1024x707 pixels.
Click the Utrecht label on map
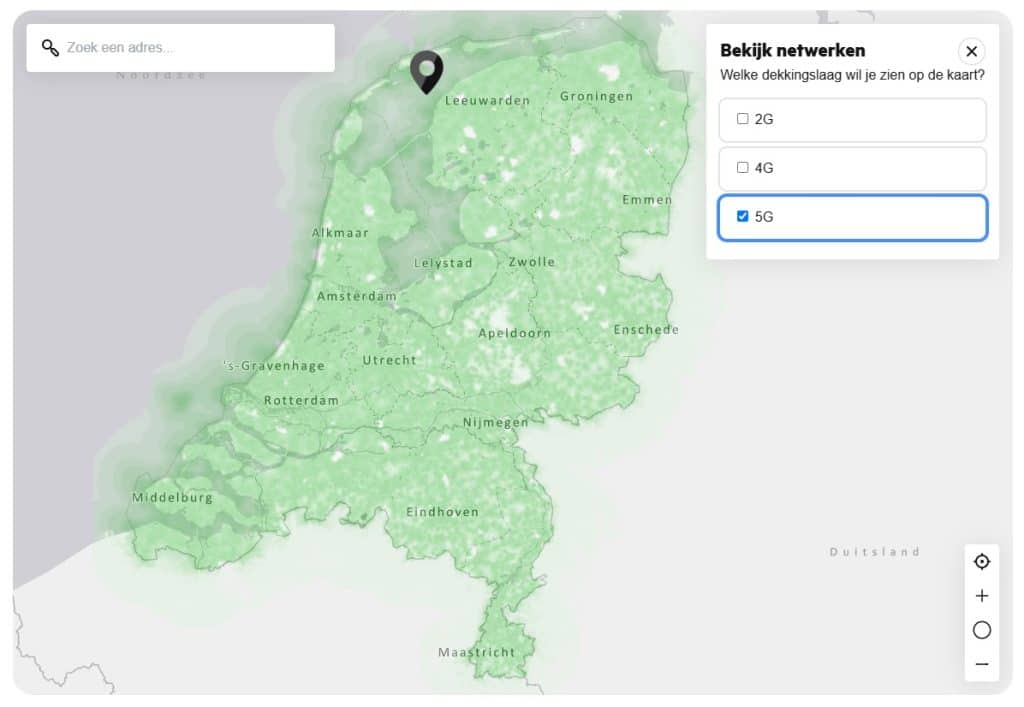click(x=389, y=360)
